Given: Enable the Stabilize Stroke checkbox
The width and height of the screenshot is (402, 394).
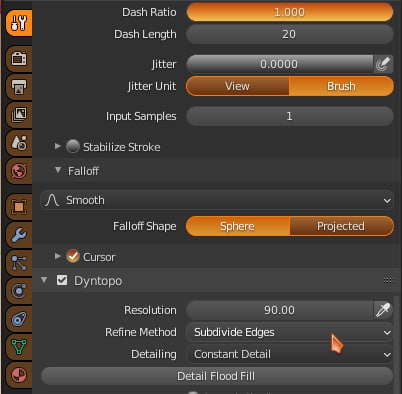Looking at the screenshot, I should point(73,147).
